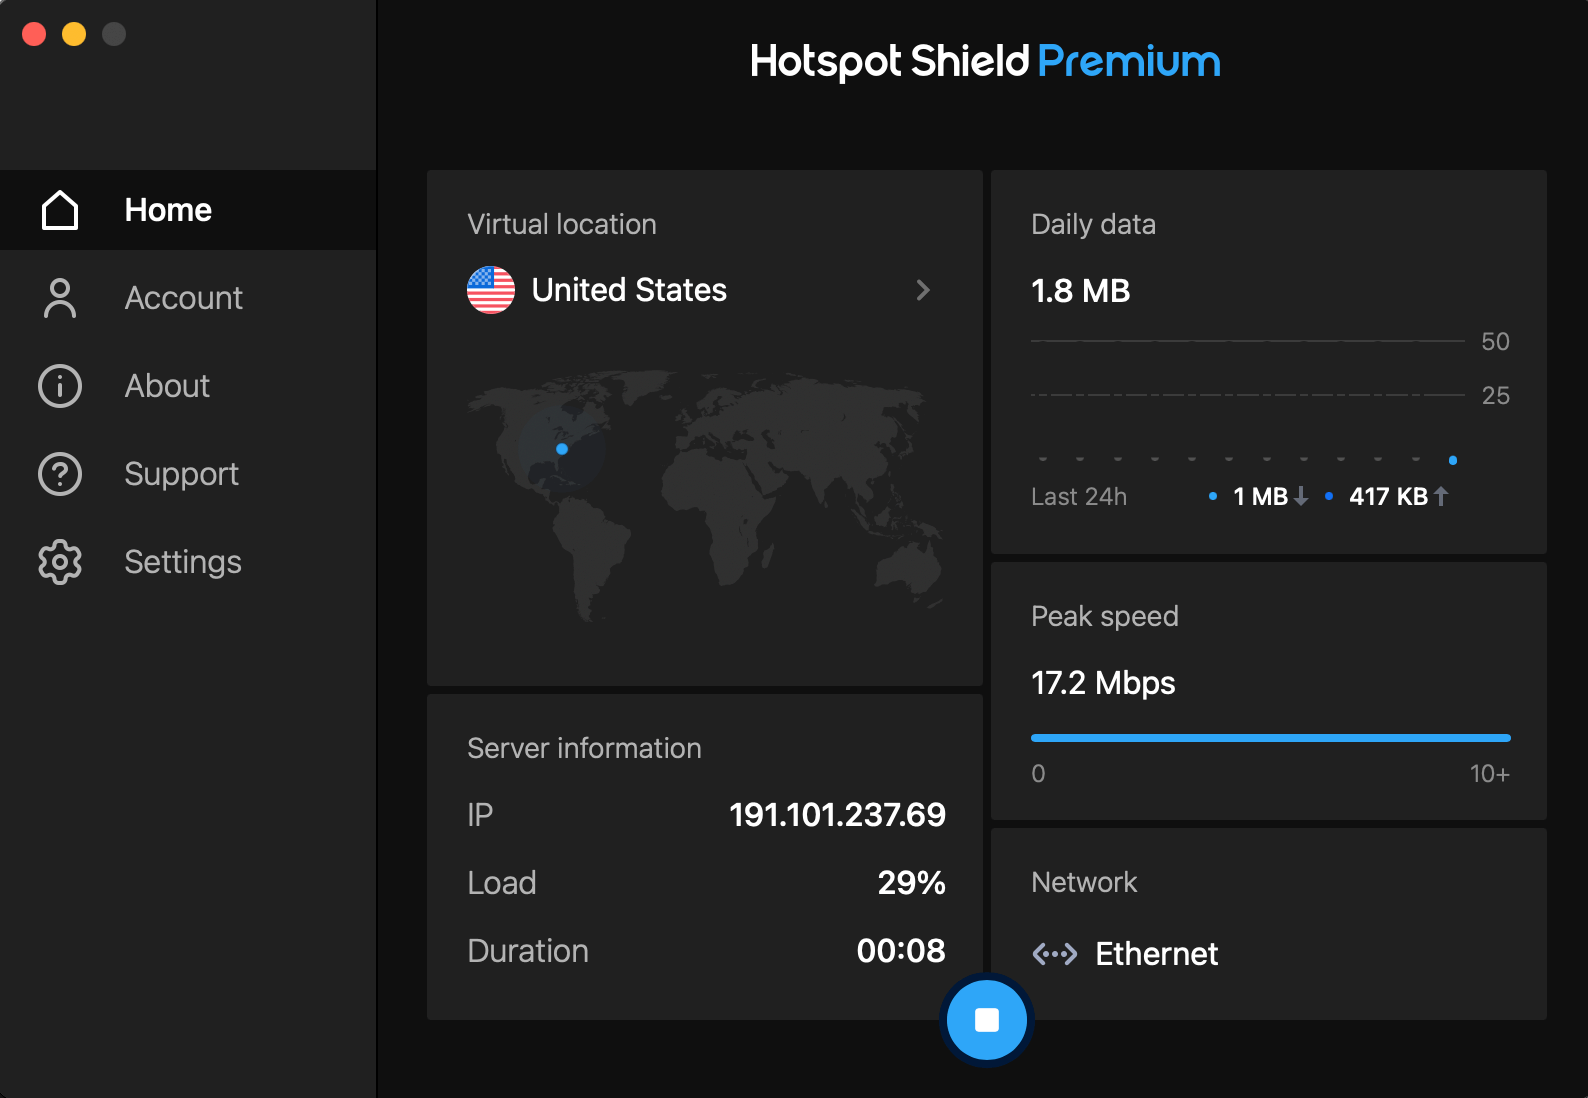Click the Support question mark icon
Screen dimensions: 1588x1098
[60, 474]
